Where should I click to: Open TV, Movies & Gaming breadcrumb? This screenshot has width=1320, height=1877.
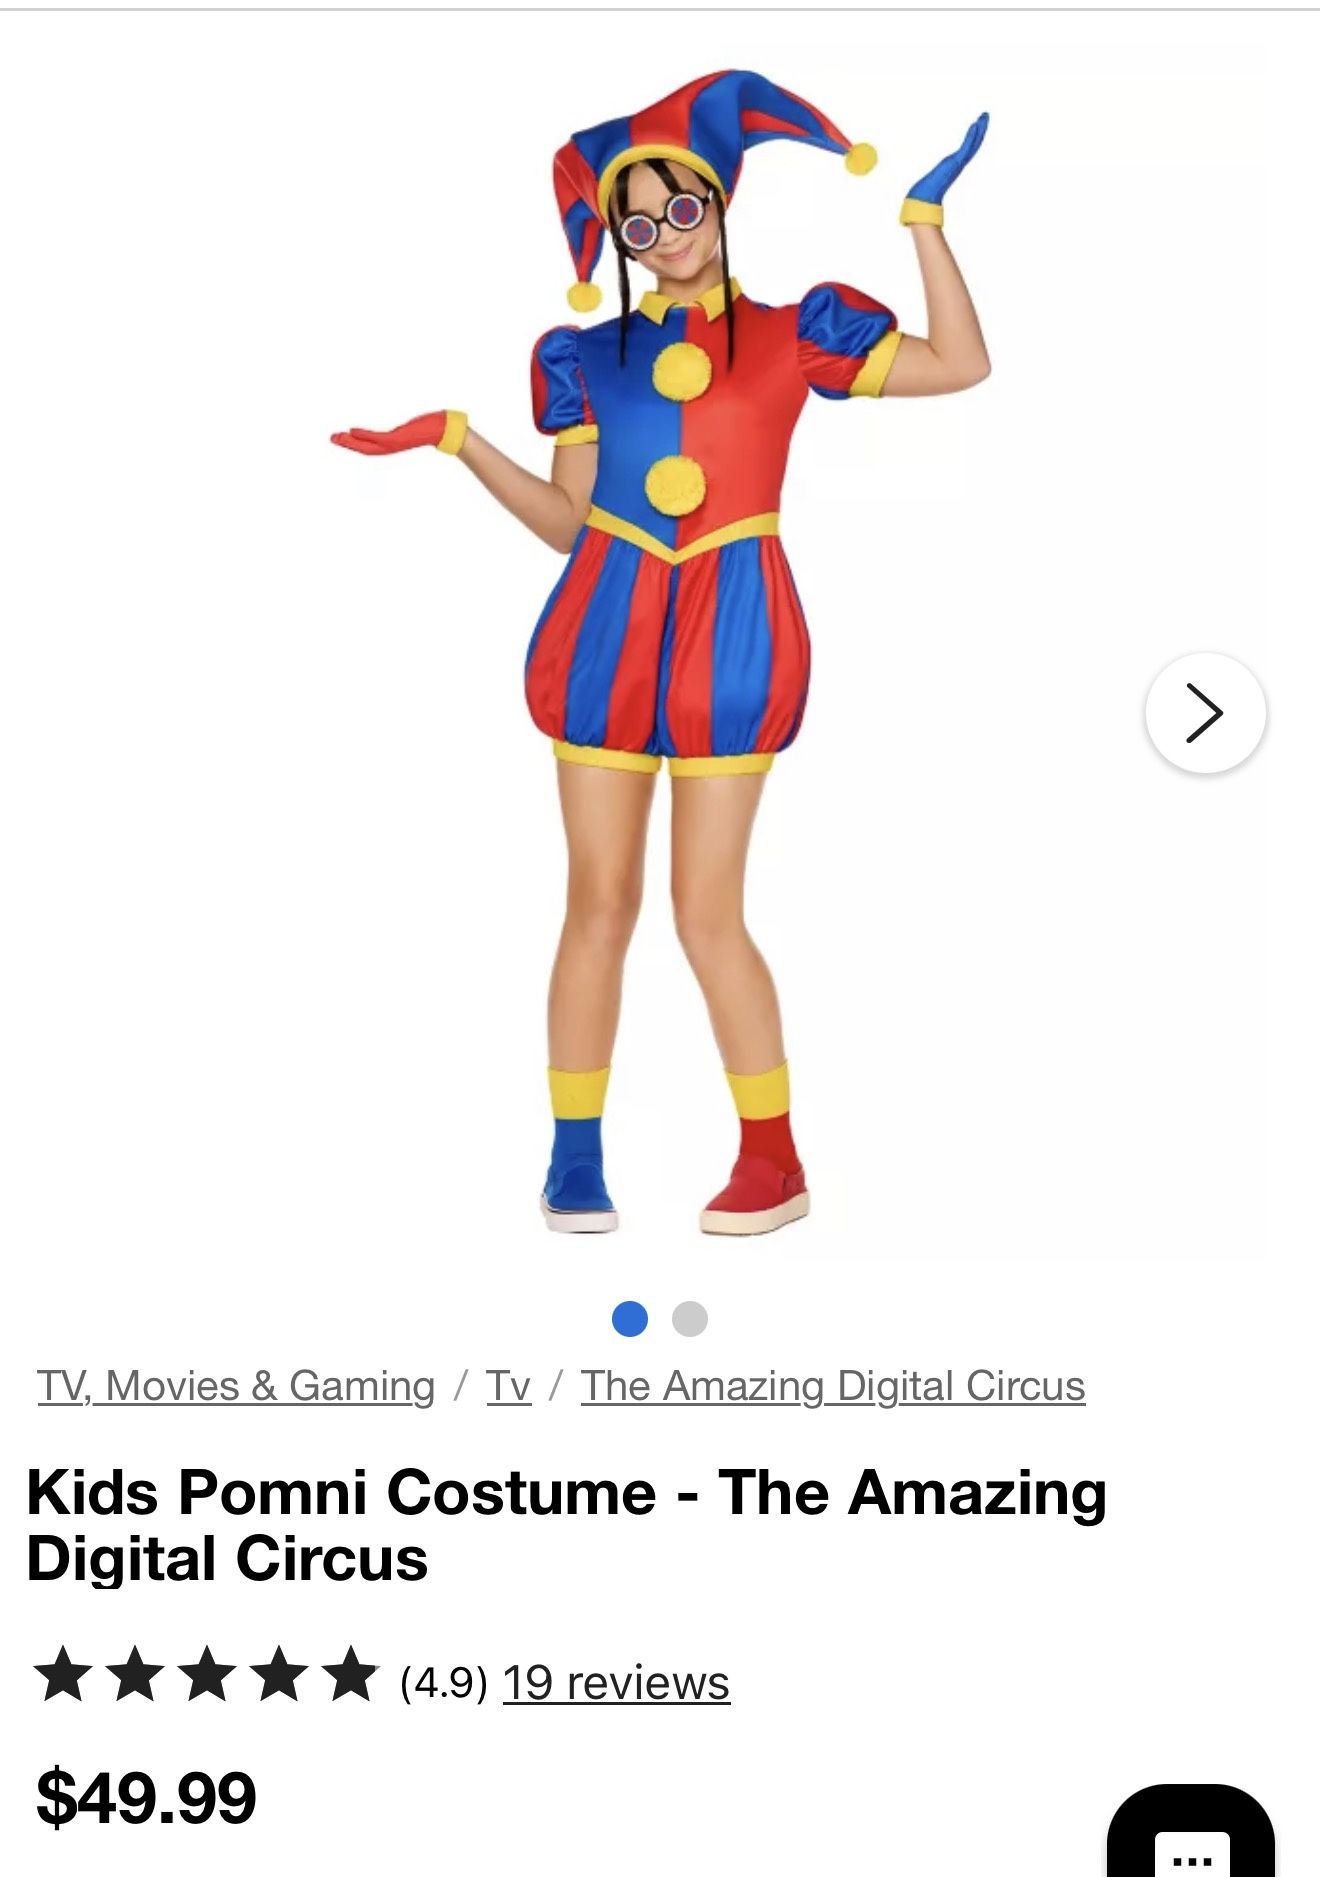pos(236,1386)
